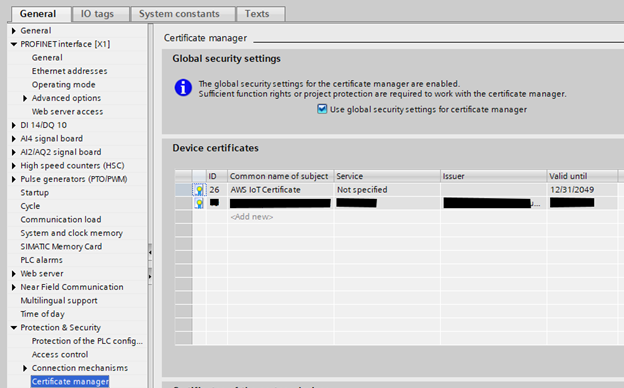The image size is (624, 388).
Task: Click the row header of AWS IoT Certificate row
Action: [183, 190]
